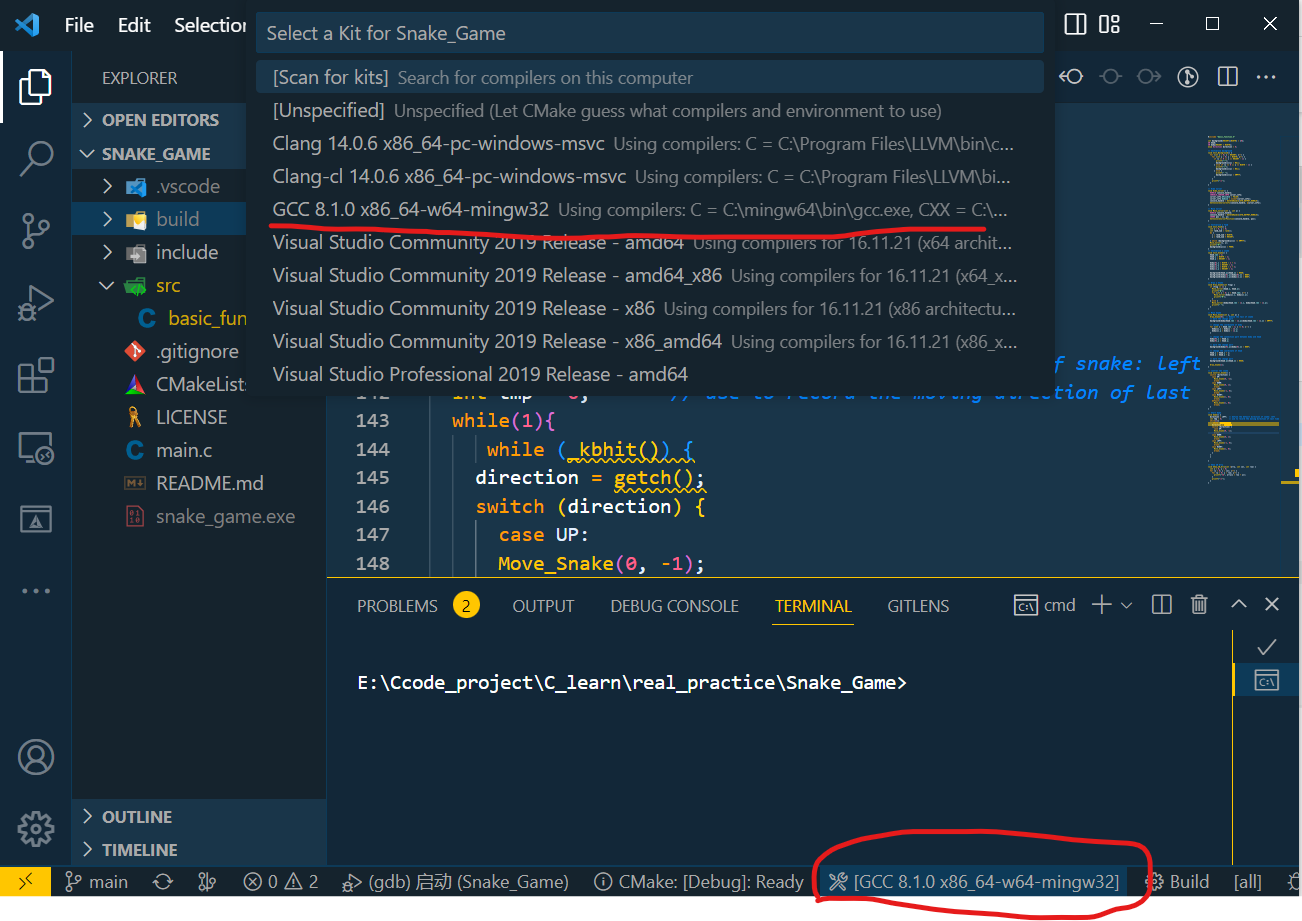Open settings via the gear icon
The width and height of the screenshot is (1302, 921).
pyautogui.click(x=35, y=829)
